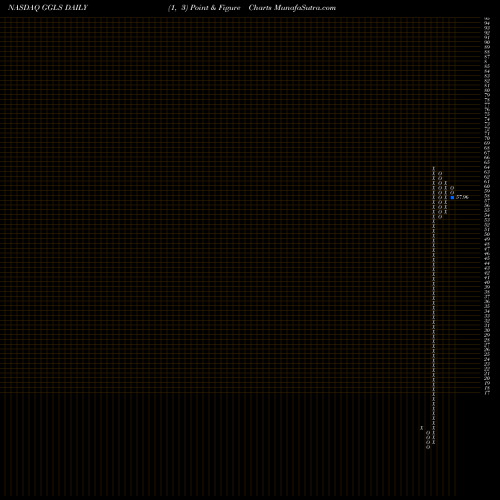Click the blue current-price square marker
500x500 pixels.
click(x=452, y=198)
